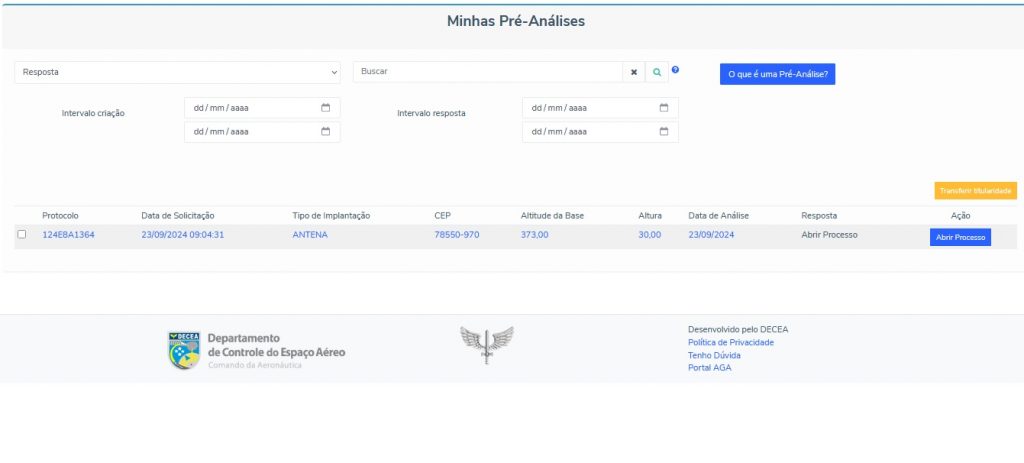Open calendar picker for response end date

pyautogui.click(x=664, y=132)
